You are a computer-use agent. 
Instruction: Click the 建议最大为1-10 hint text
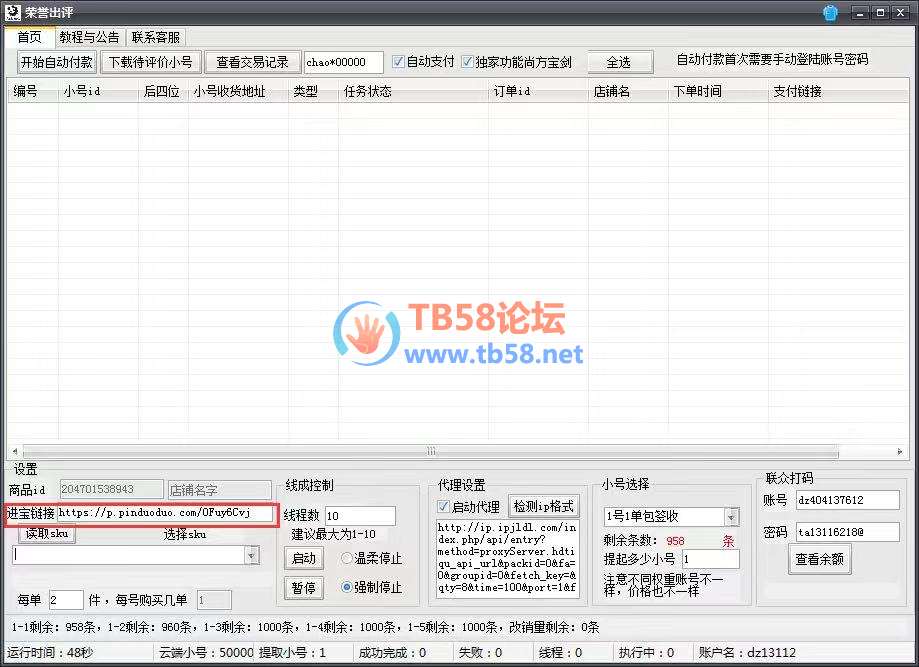point(333,535)
